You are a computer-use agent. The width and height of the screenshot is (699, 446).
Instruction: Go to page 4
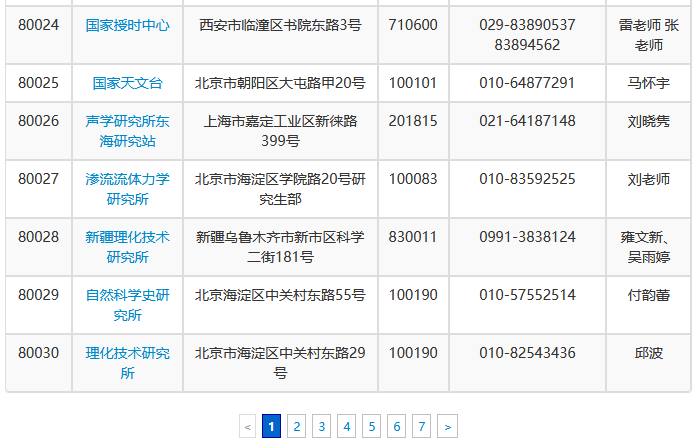click(346, 427)
